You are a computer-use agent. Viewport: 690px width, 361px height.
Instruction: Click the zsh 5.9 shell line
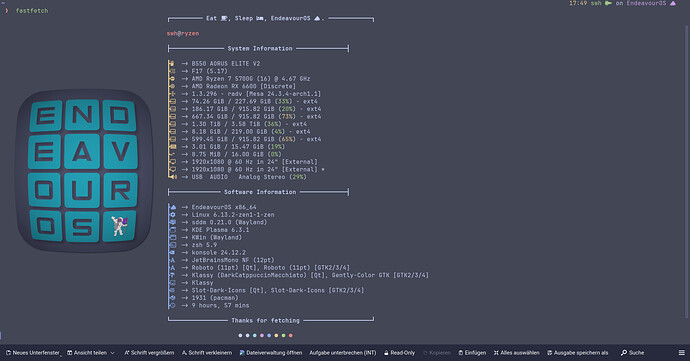[x=204, y=245]
